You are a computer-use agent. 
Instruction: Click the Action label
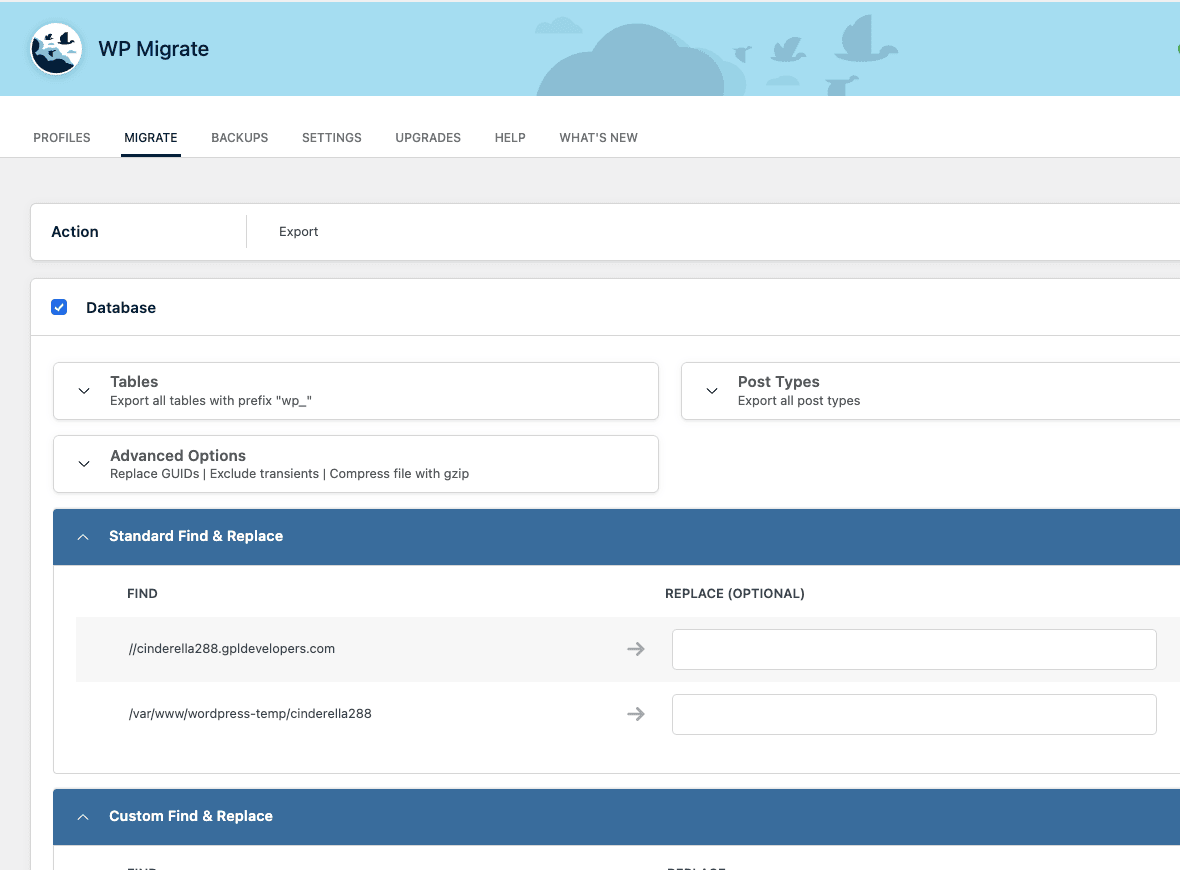coord(75,232)
